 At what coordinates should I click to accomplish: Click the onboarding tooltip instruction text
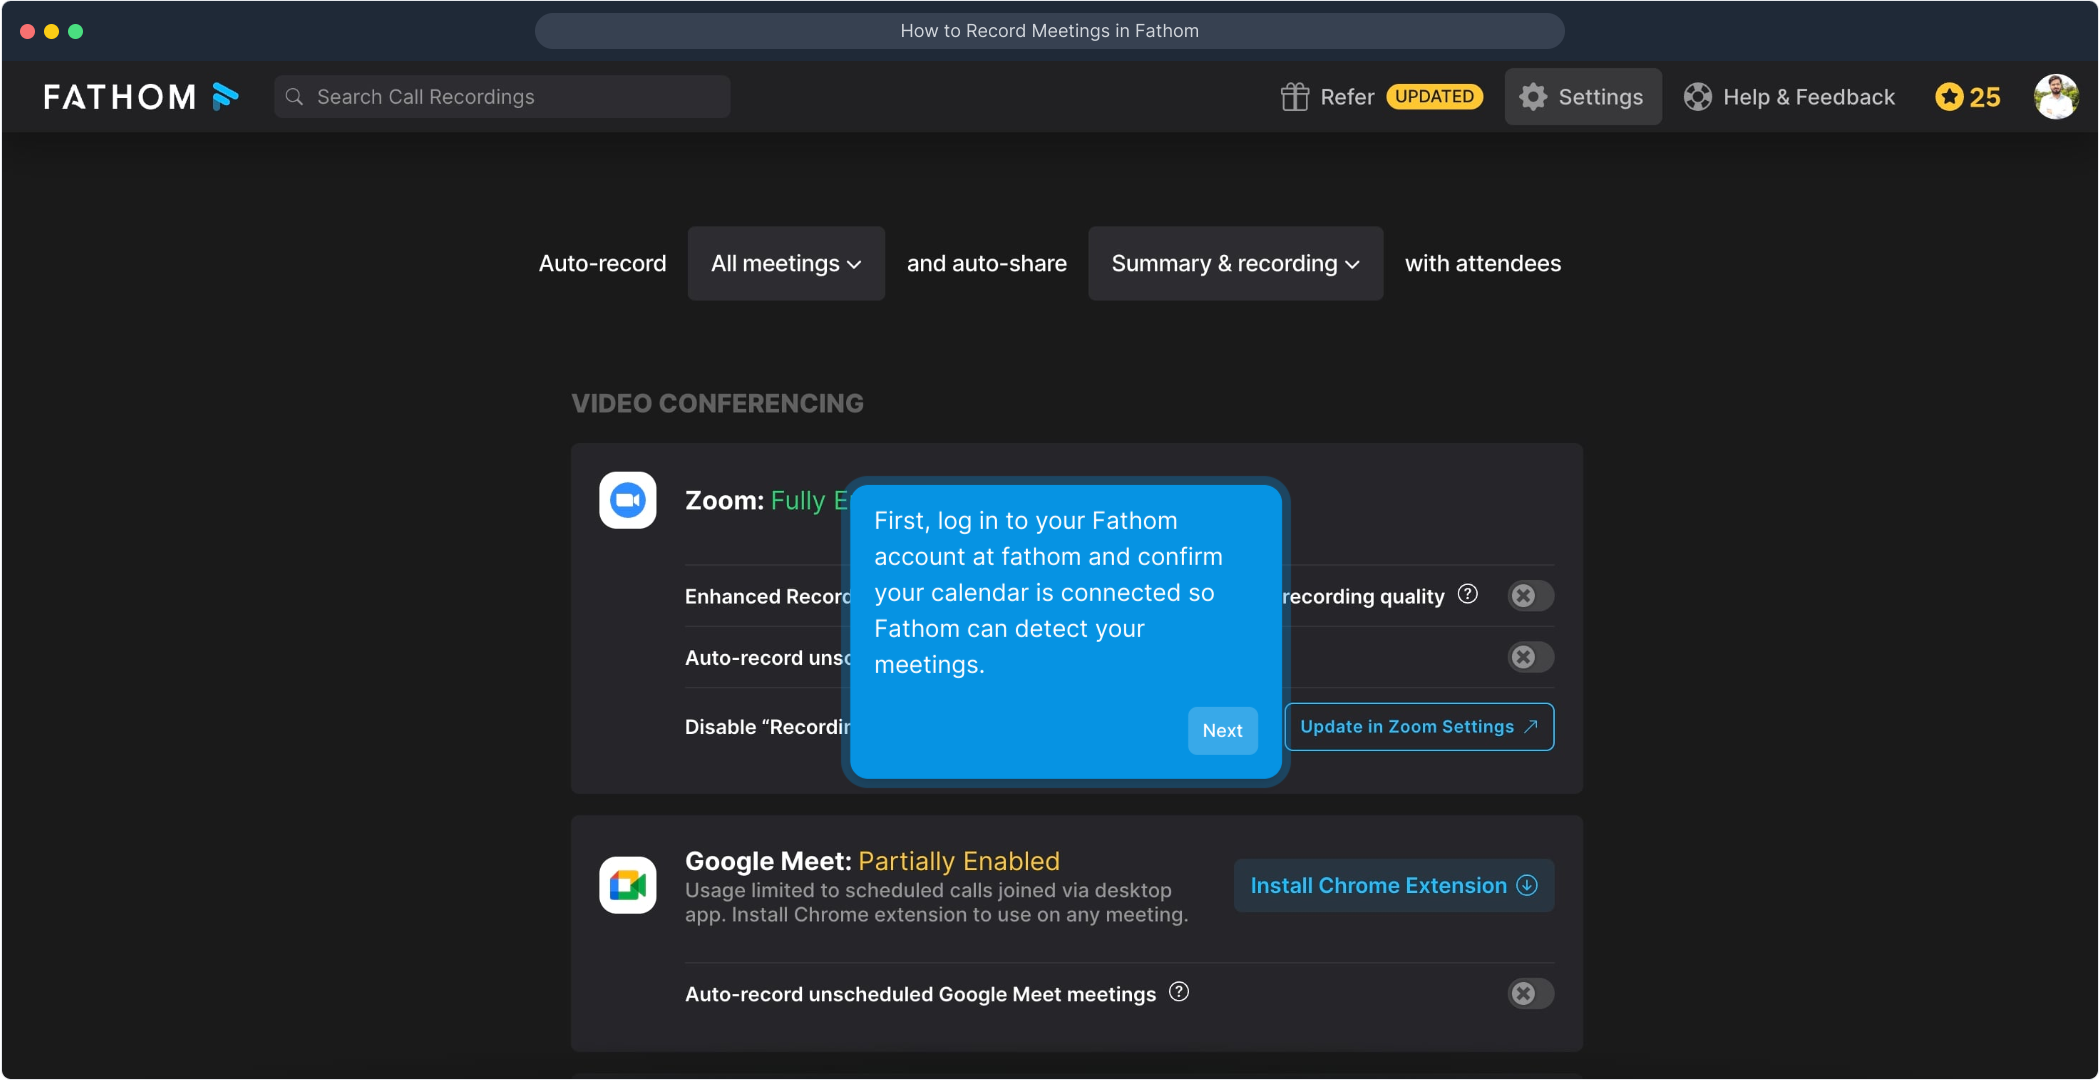[x=1048, y=593]
